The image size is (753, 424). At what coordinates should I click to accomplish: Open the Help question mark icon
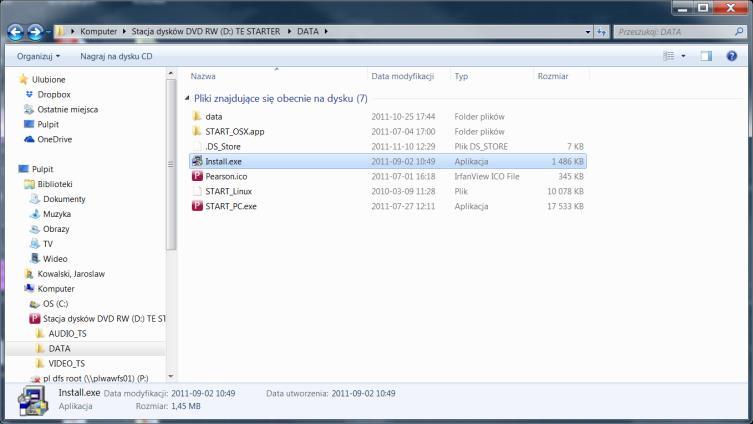[731, 56]
